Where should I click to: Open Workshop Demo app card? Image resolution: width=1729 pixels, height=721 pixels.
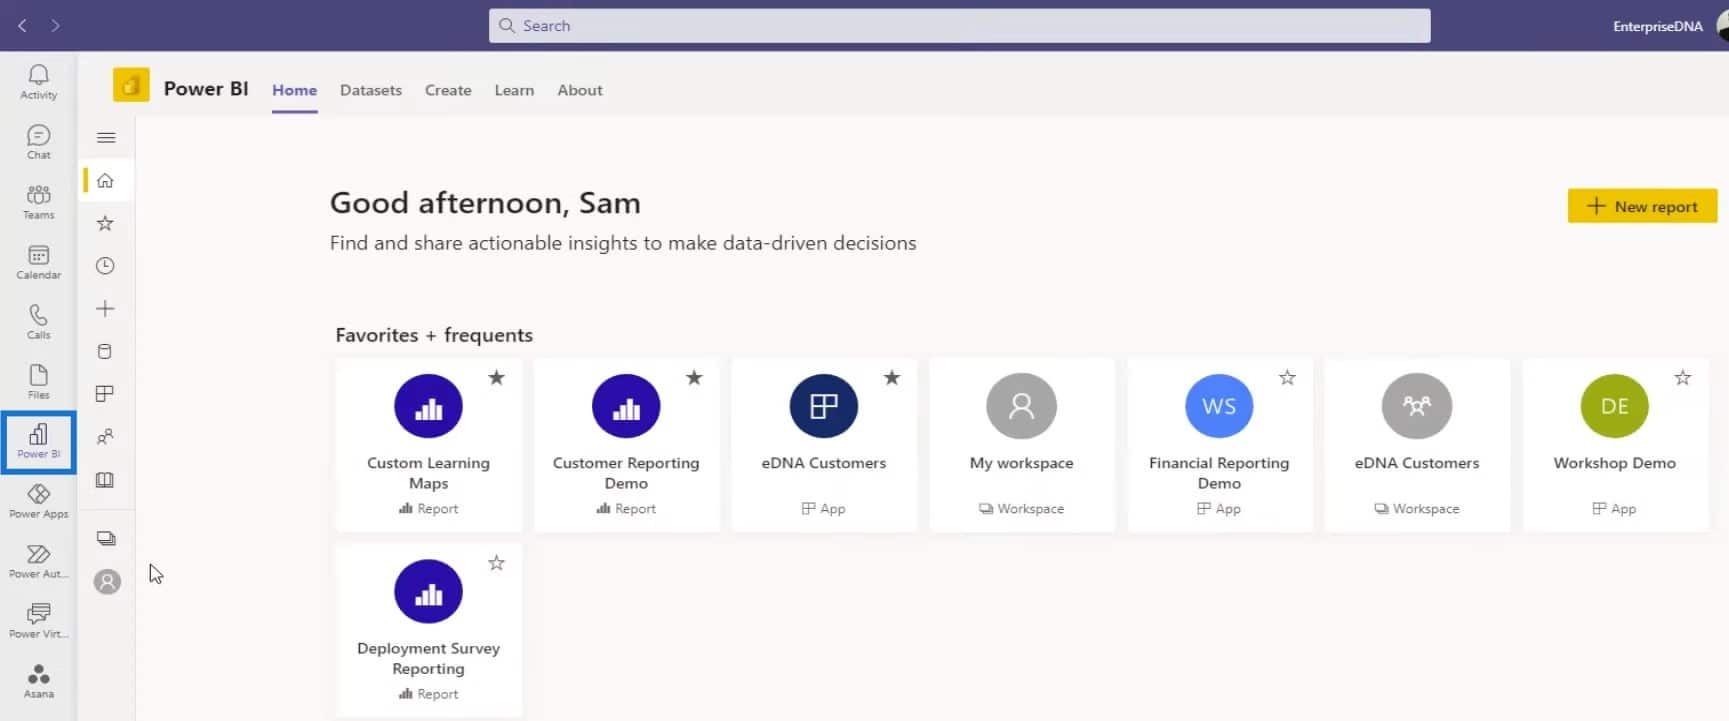point(1615,444)
